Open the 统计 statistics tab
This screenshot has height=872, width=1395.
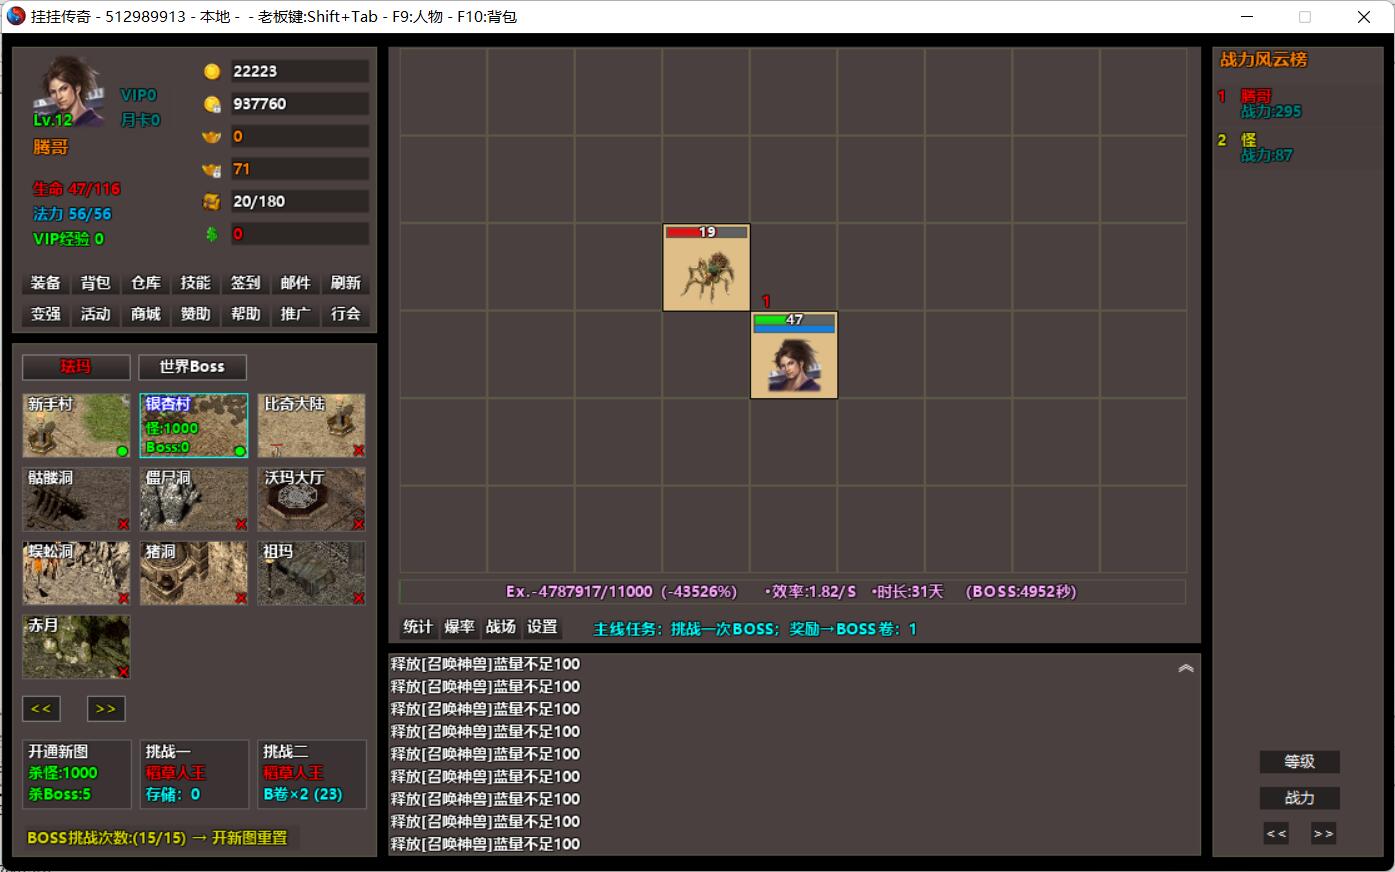418,627
